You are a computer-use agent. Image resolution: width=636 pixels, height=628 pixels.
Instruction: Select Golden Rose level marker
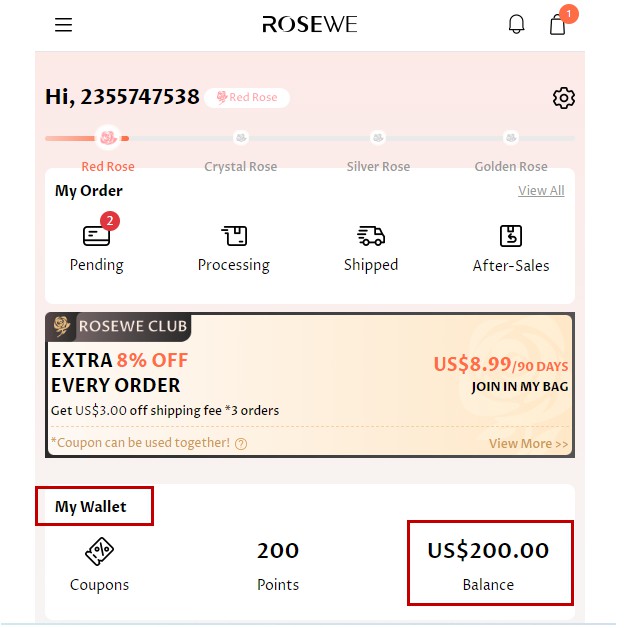coord(511,138)
